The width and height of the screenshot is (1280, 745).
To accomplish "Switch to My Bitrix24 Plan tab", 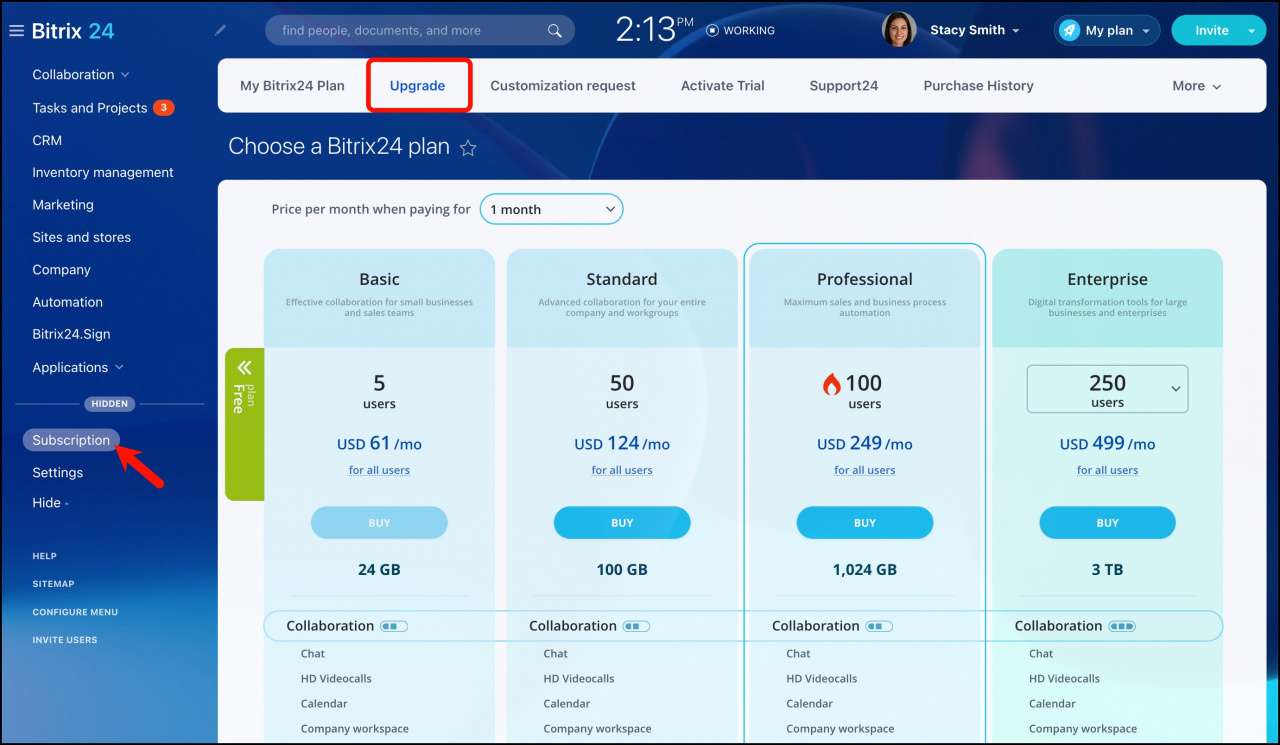I will click(x=292, y=86).
